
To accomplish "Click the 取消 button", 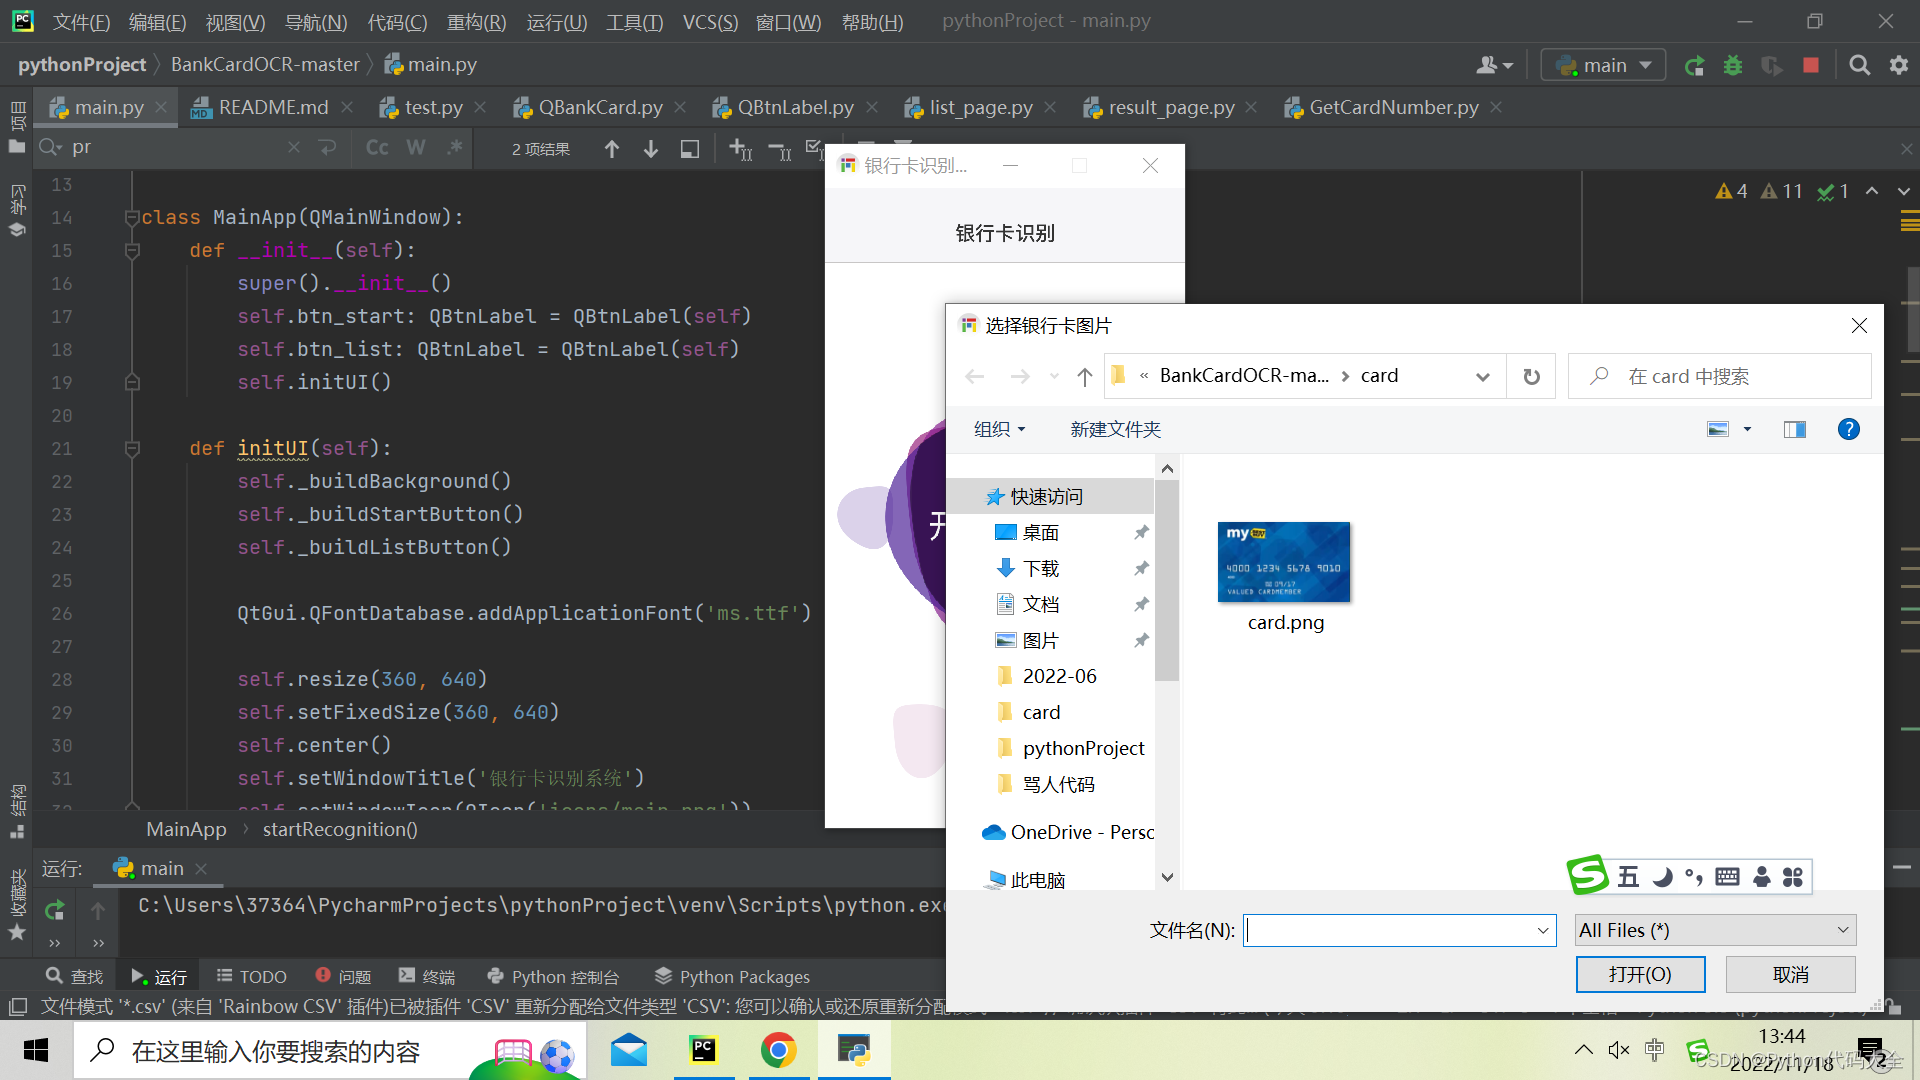I will click(x=1790, y=974).
